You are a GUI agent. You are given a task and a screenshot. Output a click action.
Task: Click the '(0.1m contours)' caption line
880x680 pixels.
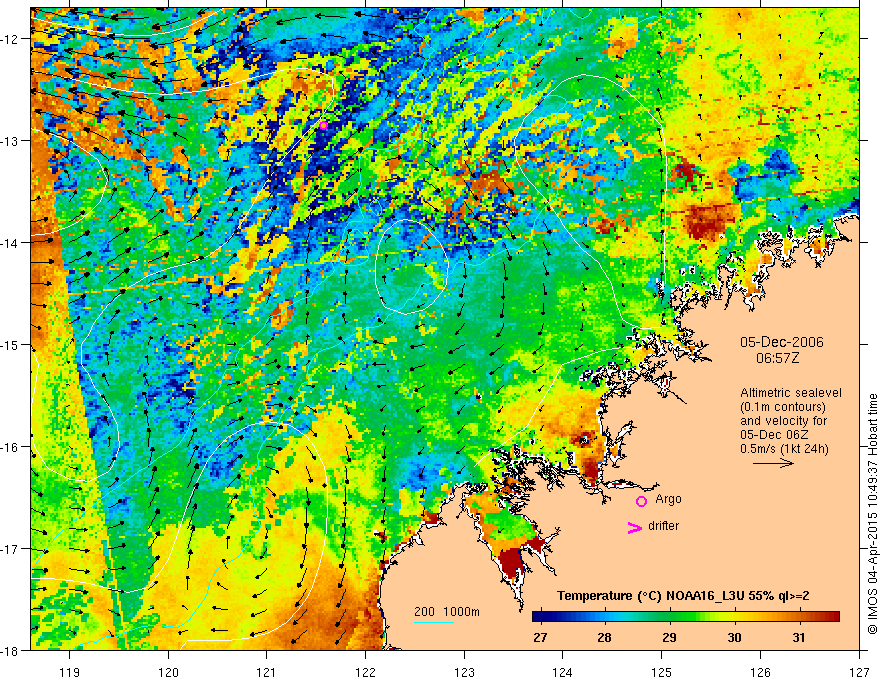point(783,407)
